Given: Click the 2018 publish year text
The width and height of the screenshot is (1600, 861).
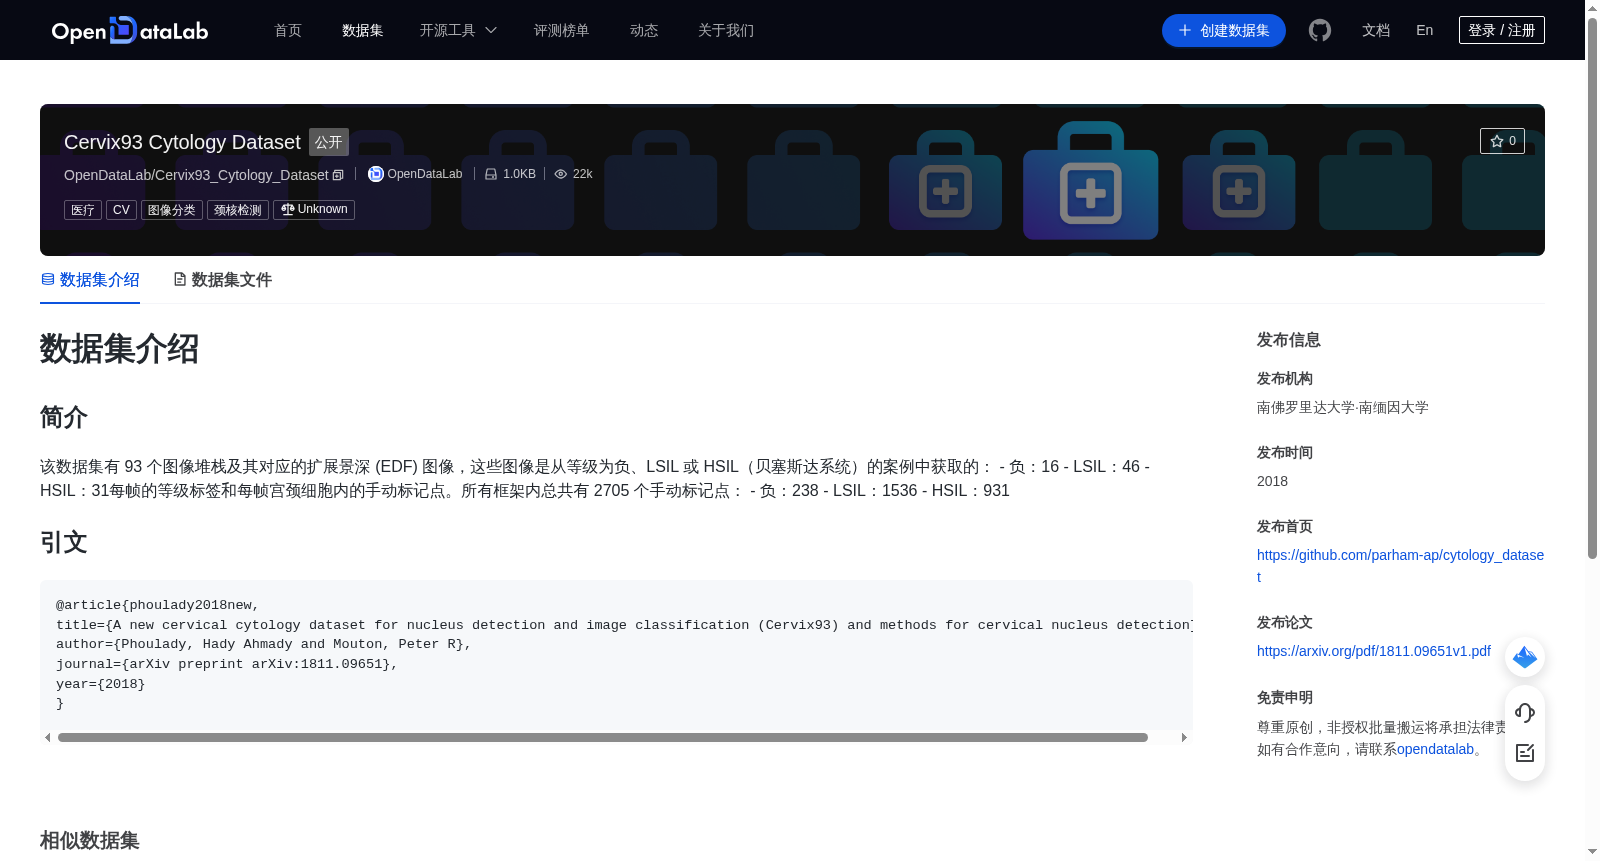Looking at the screenshot, I should (1272, 481).
